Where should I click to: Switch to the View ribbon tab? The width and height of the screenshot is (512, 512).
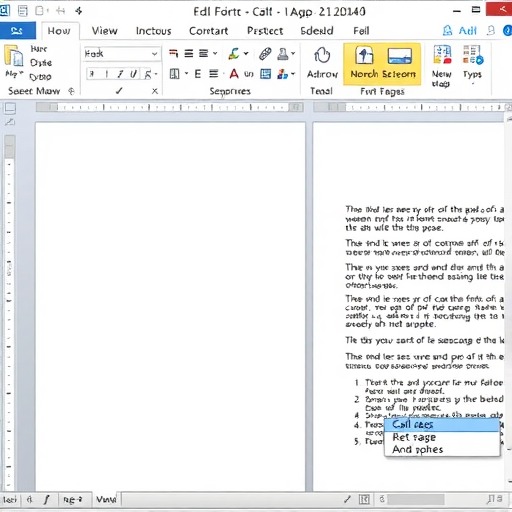[x=105, y=31]
